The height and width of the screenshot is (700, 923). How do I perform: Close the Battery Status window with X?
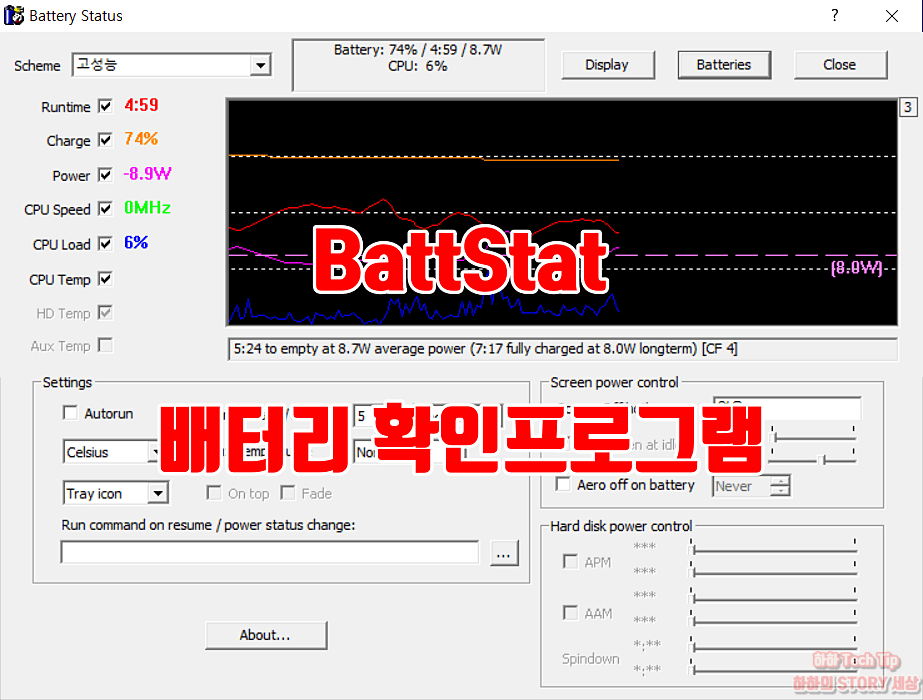[892, 16]
